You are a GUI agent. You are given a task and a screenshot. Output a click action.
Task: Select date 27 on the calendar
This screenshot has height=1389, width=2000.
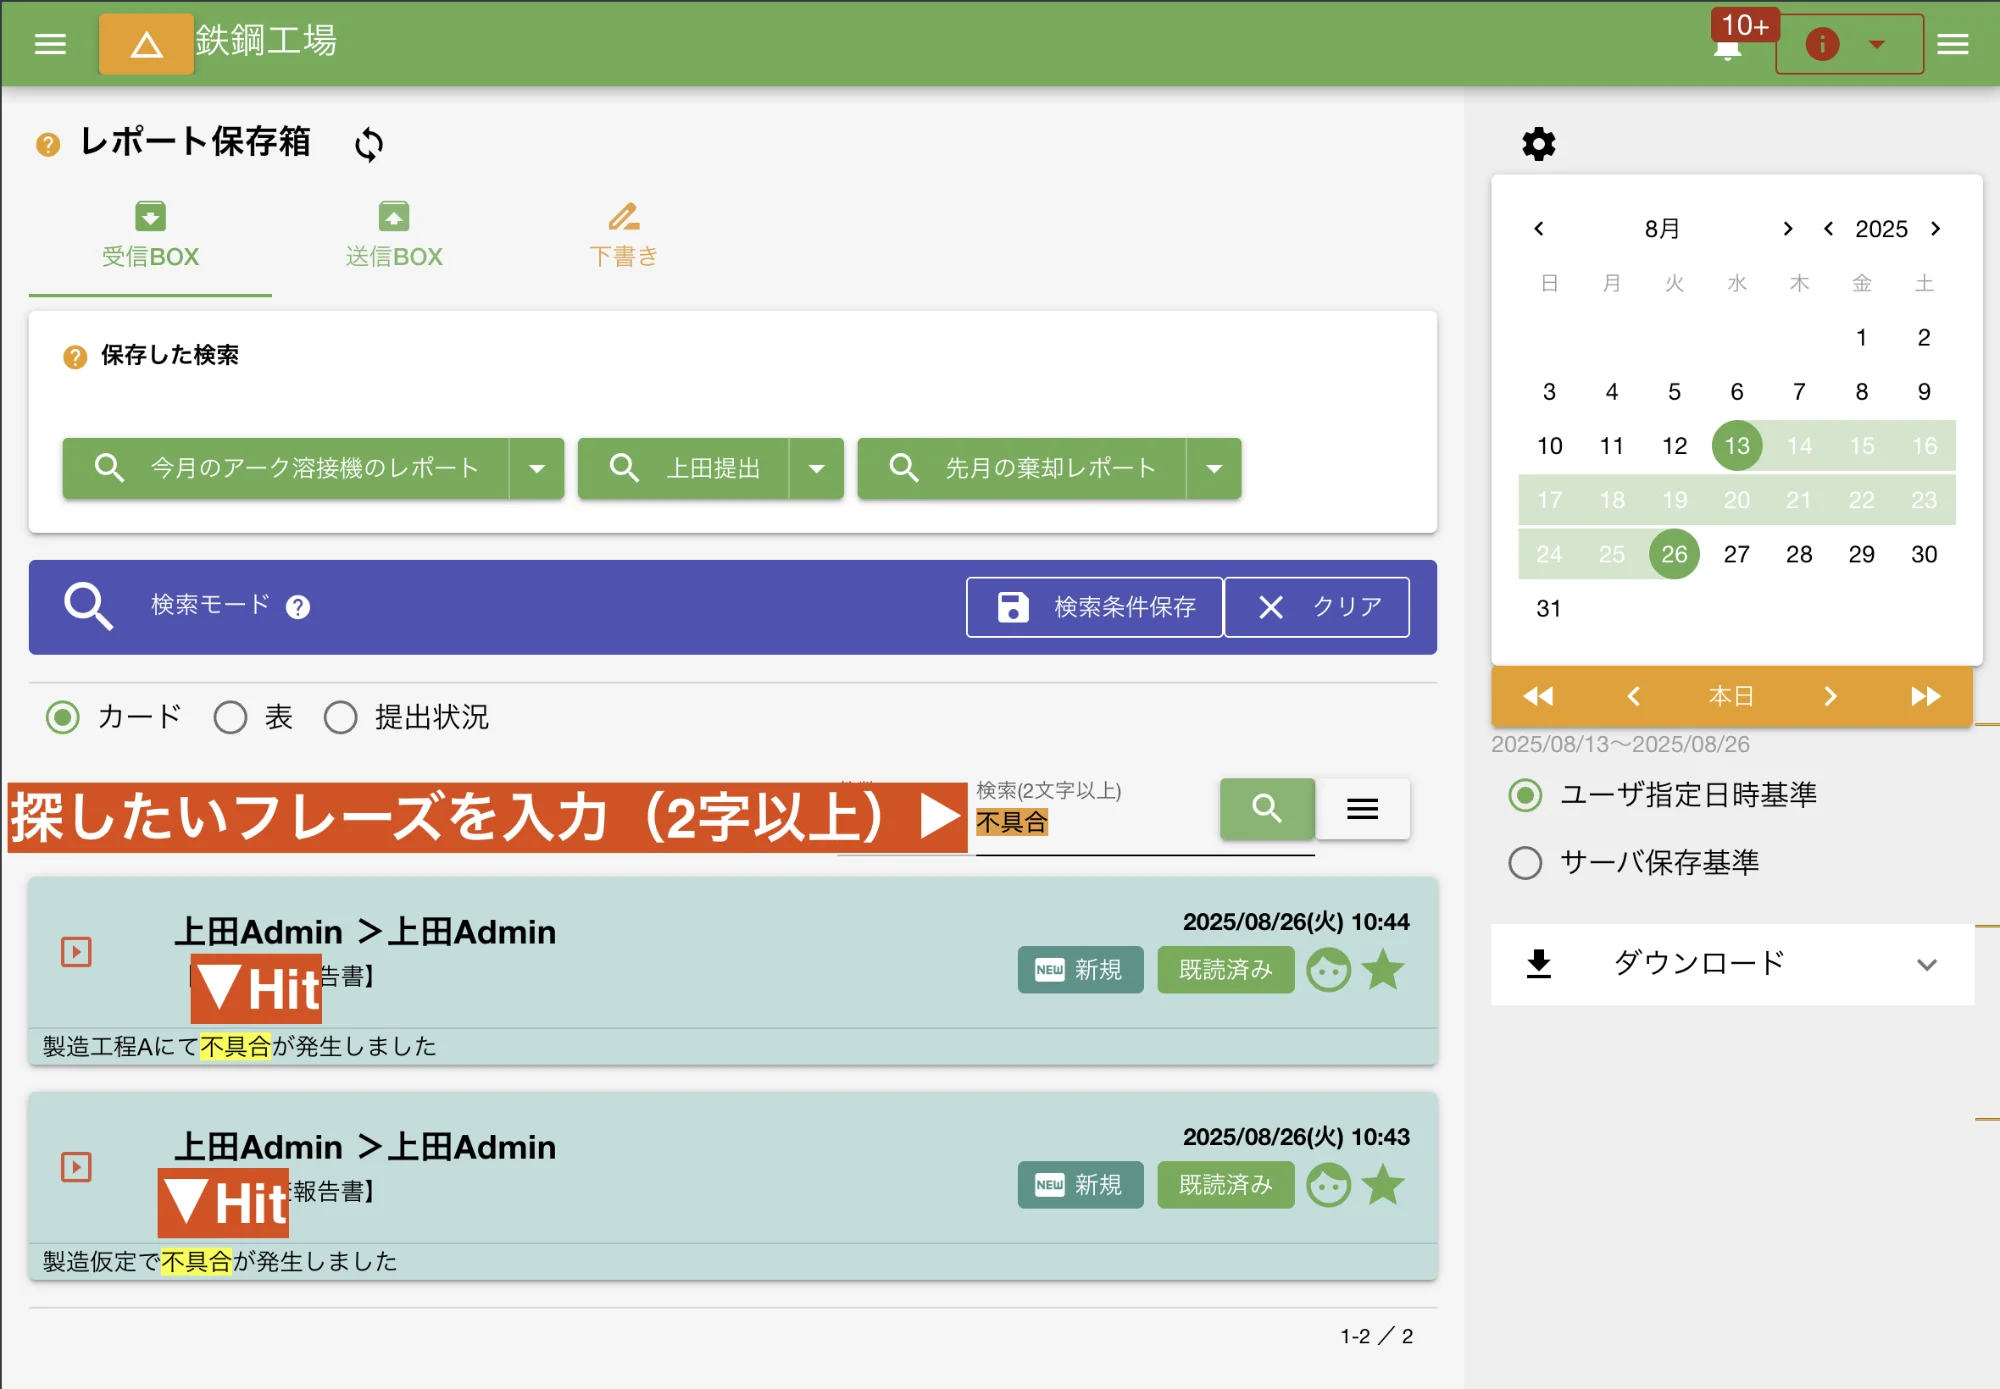[x=1737, y=553]
